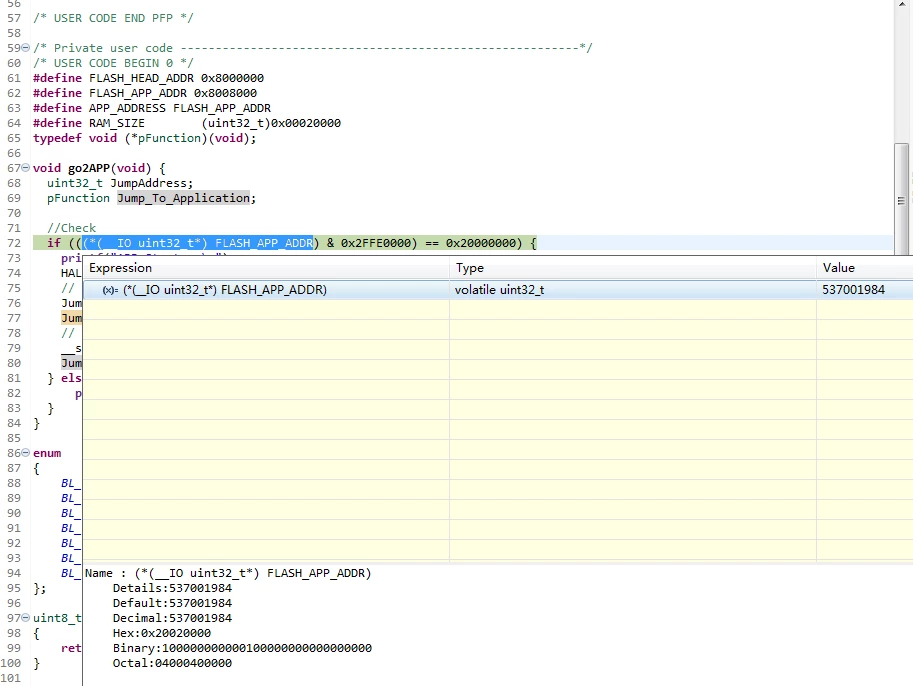The height and width of the screenshot is (686, 913).
Task: Collapse the function fold at line 97
Action: 26,618
